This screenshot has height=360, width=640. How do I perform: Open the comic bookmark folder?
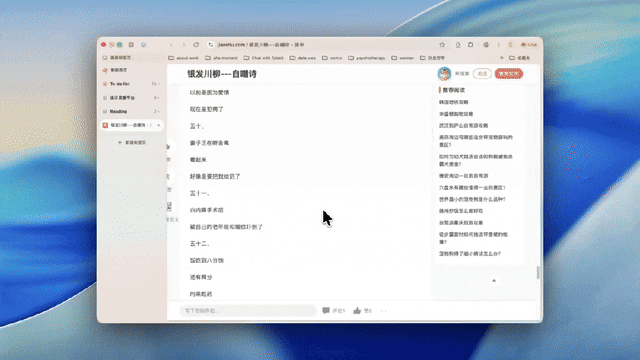pos(332,58)
